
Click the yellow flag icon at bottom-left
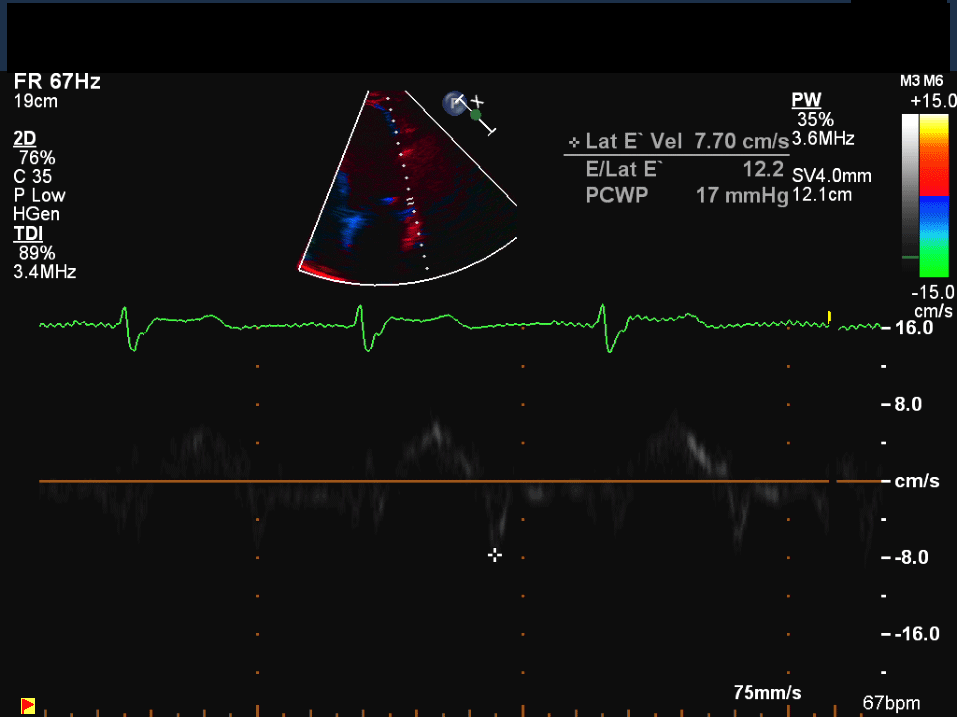click(x=28, y=706)
